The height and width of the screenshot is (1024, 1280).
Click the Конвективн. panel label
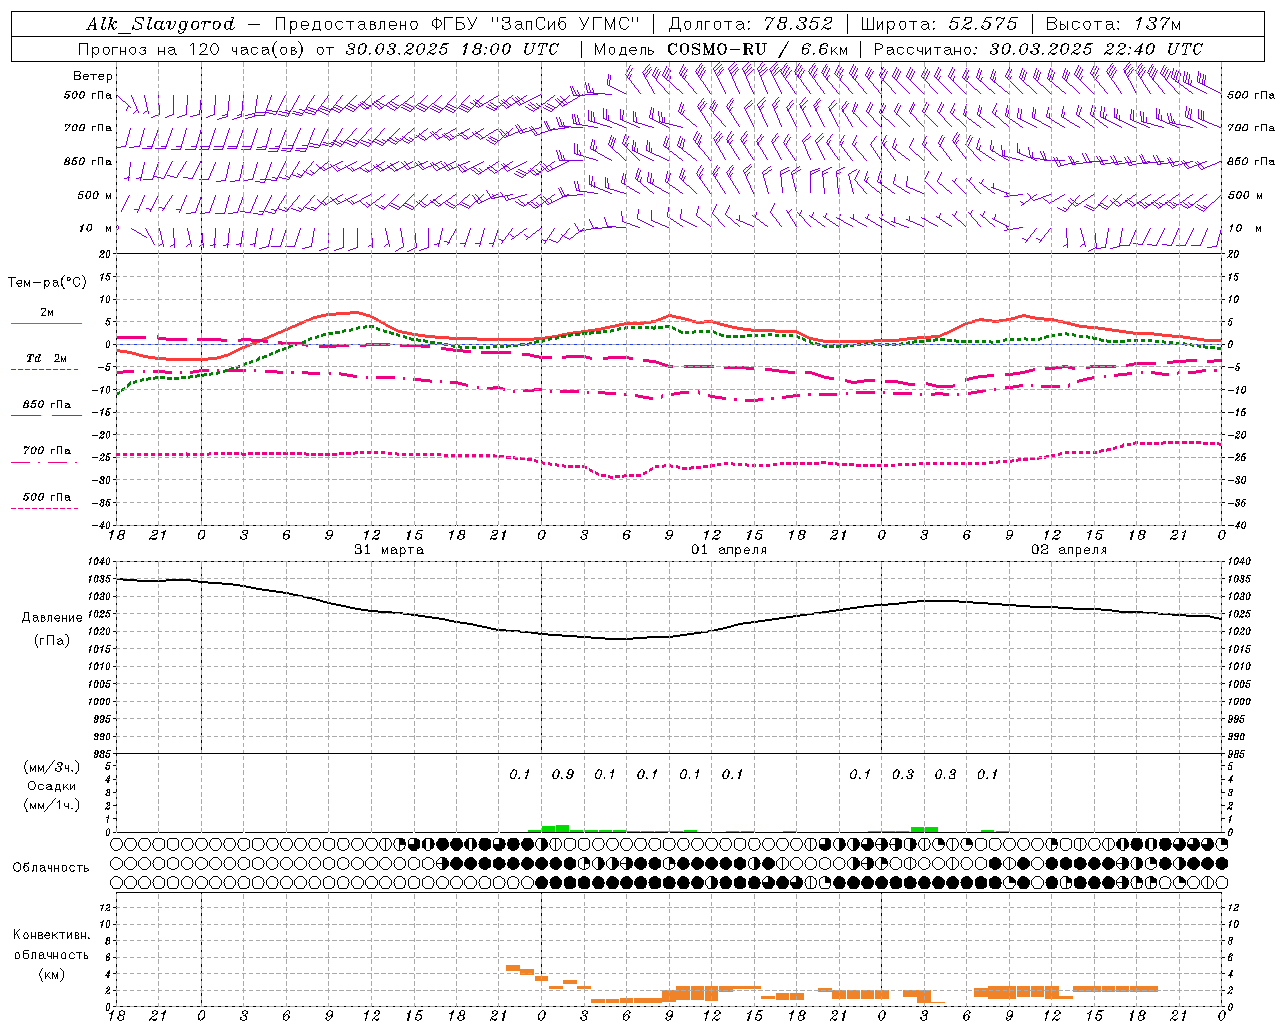(51, 935)
